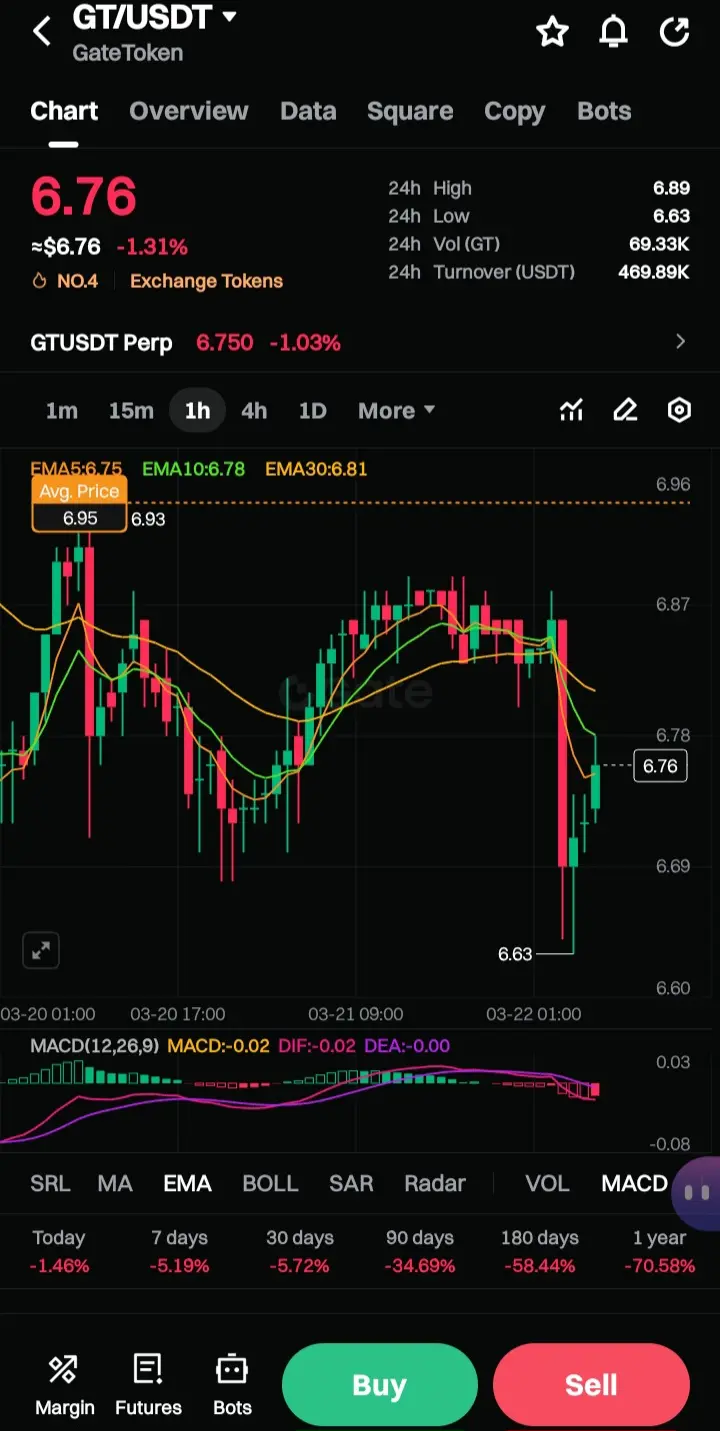Tap the 30 days -5.72% performance

pos(299,1252)
